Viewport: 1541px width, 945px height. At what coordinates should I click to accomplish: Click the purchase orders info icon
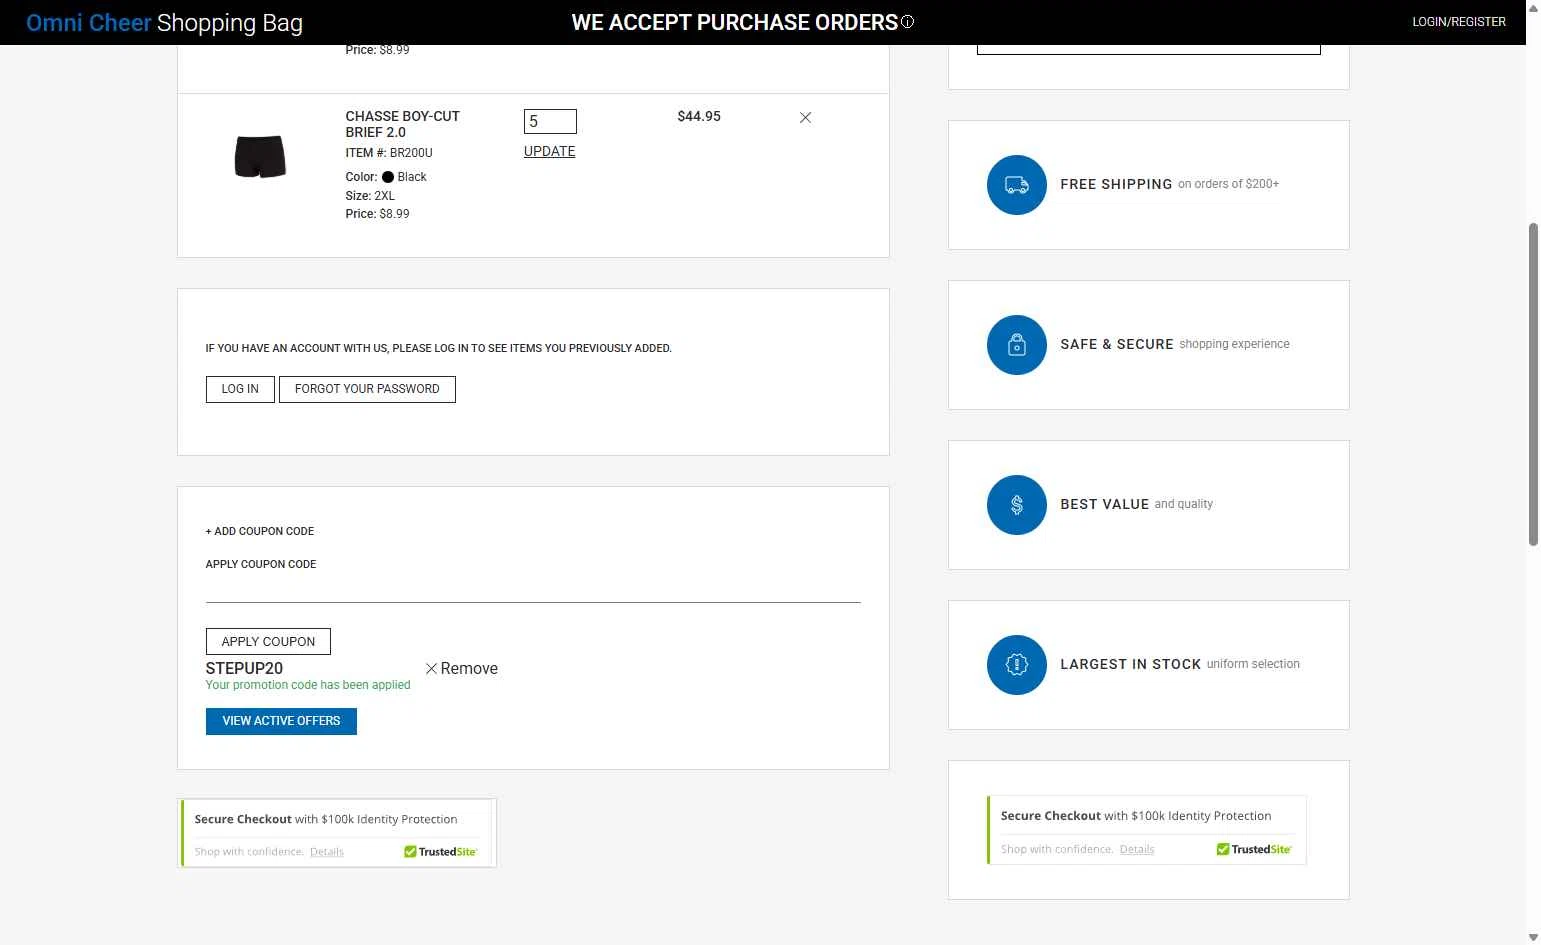coord(907,22)
